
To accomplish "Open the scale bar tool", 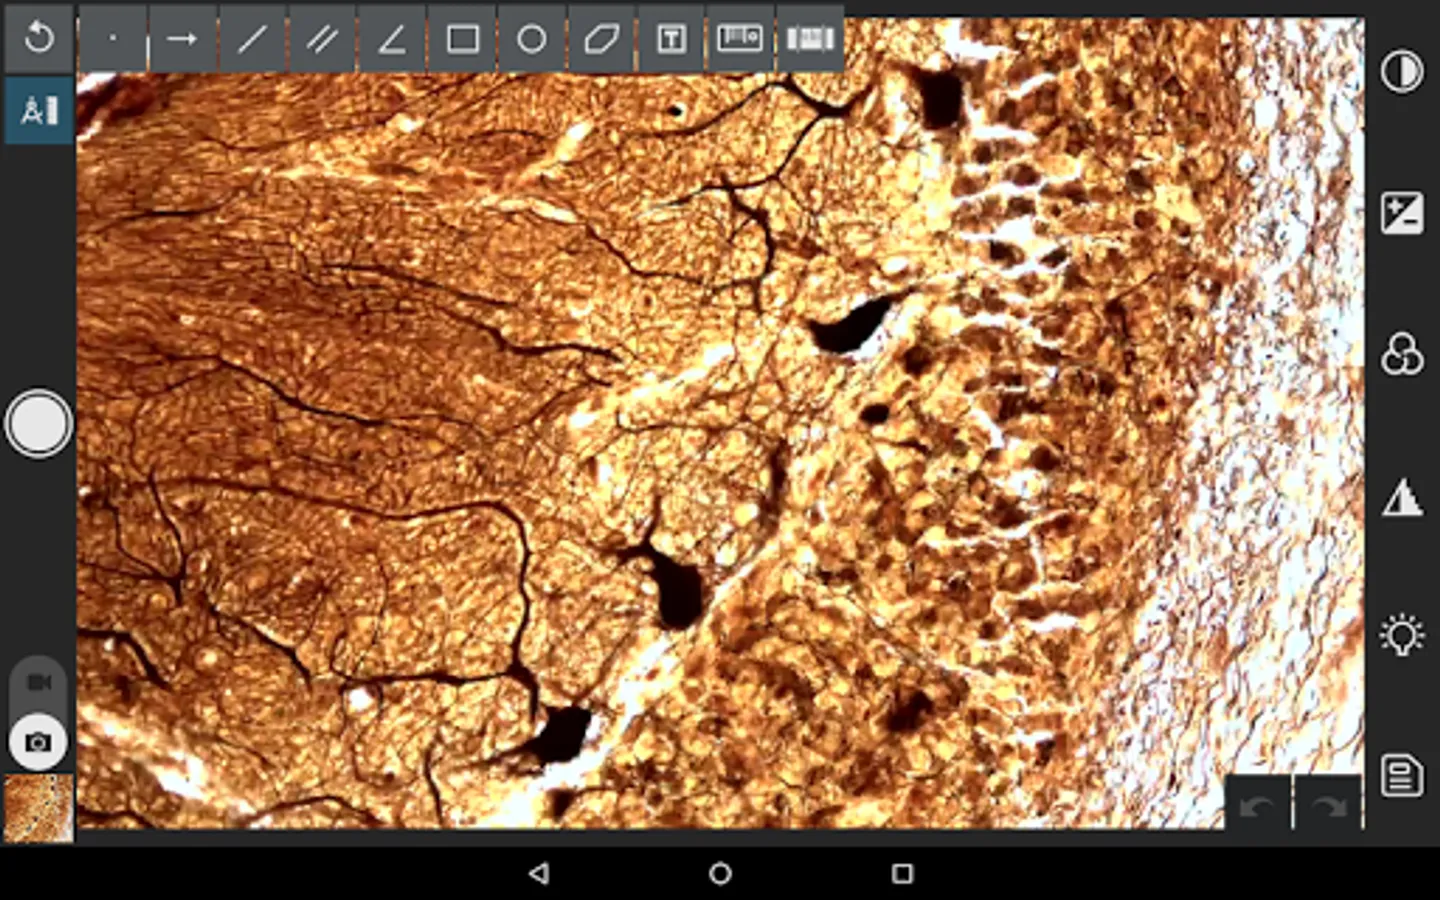I will (x=740, y=39).
